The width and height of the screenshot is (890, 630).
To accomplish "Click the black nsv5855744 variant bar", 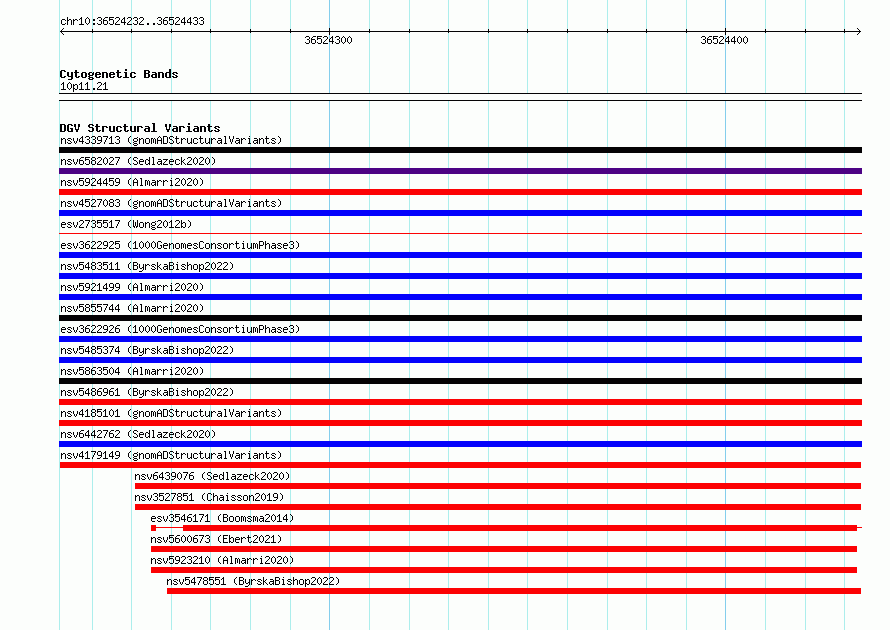I will tap(460, 318).
